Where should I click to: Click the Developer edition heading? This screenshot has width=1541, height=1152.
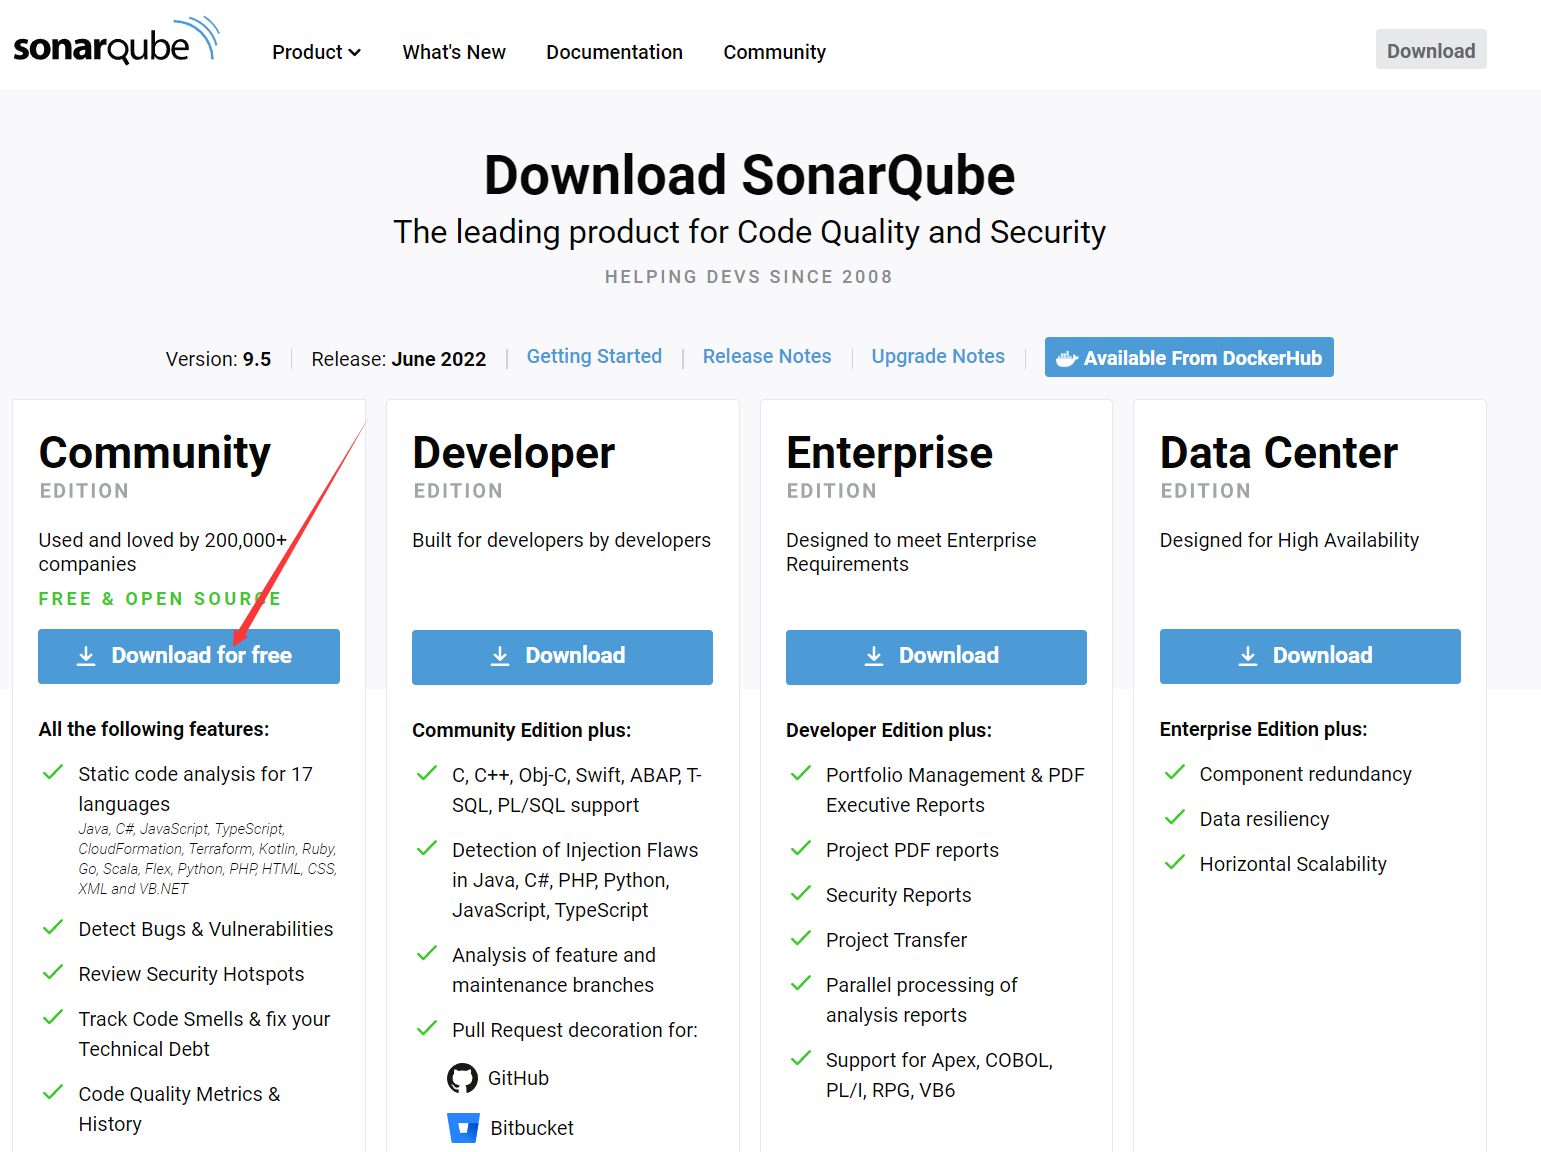coord(514,453)
